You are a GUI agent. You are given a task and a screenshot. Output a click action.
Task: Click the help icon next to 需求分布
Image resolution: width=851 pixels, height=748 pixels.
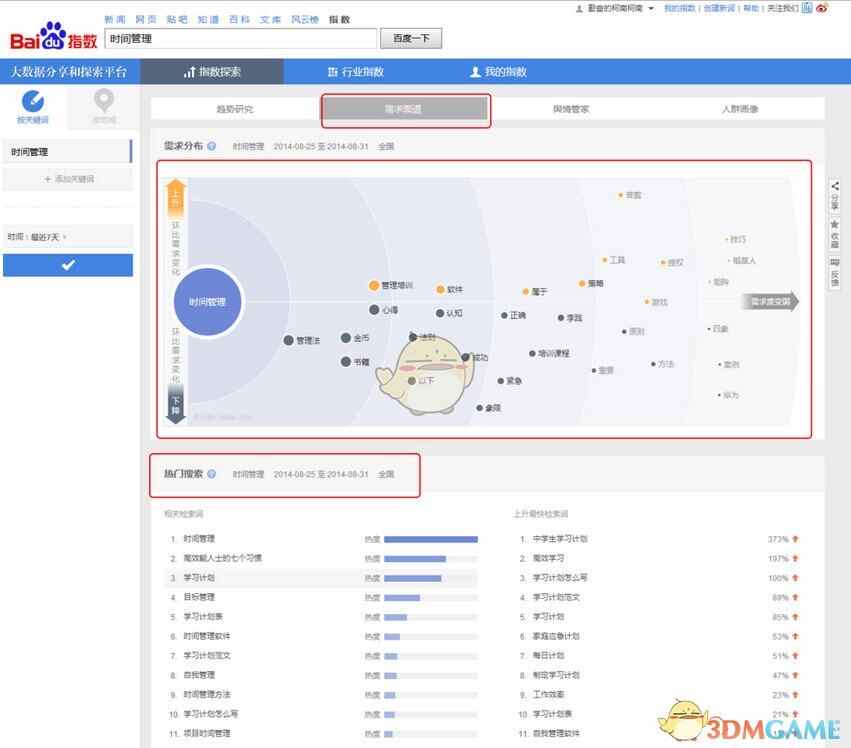tap(212, 146)
